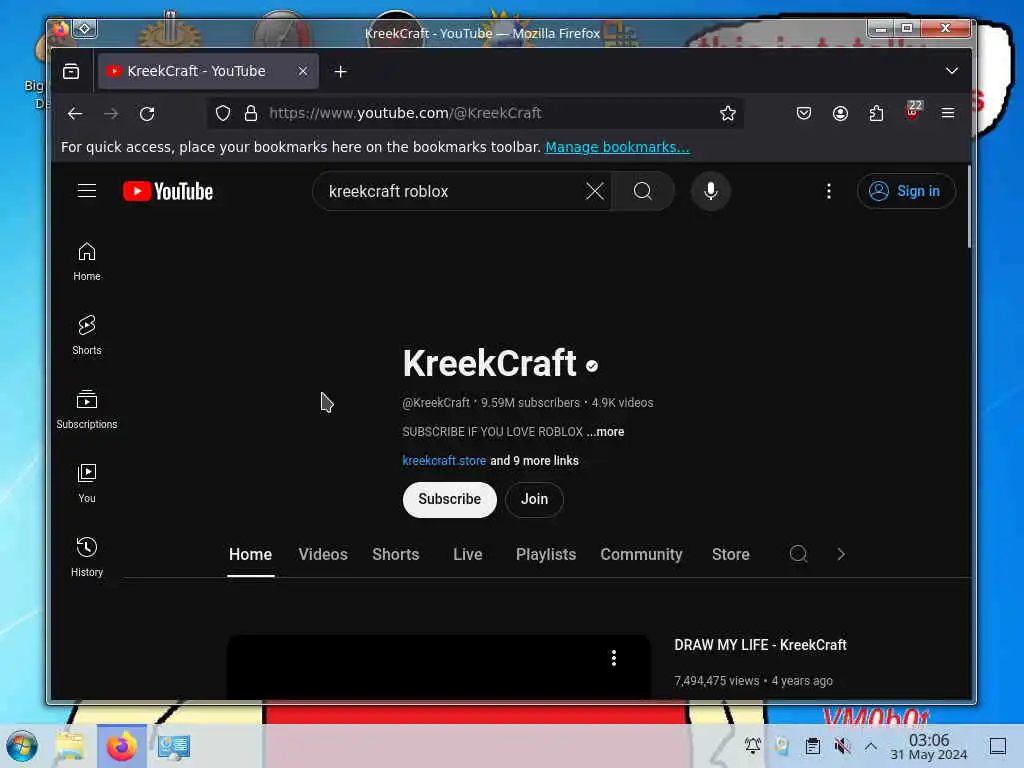Open the kreekcraft.store link
The image size is (1024, 768).
444,460
